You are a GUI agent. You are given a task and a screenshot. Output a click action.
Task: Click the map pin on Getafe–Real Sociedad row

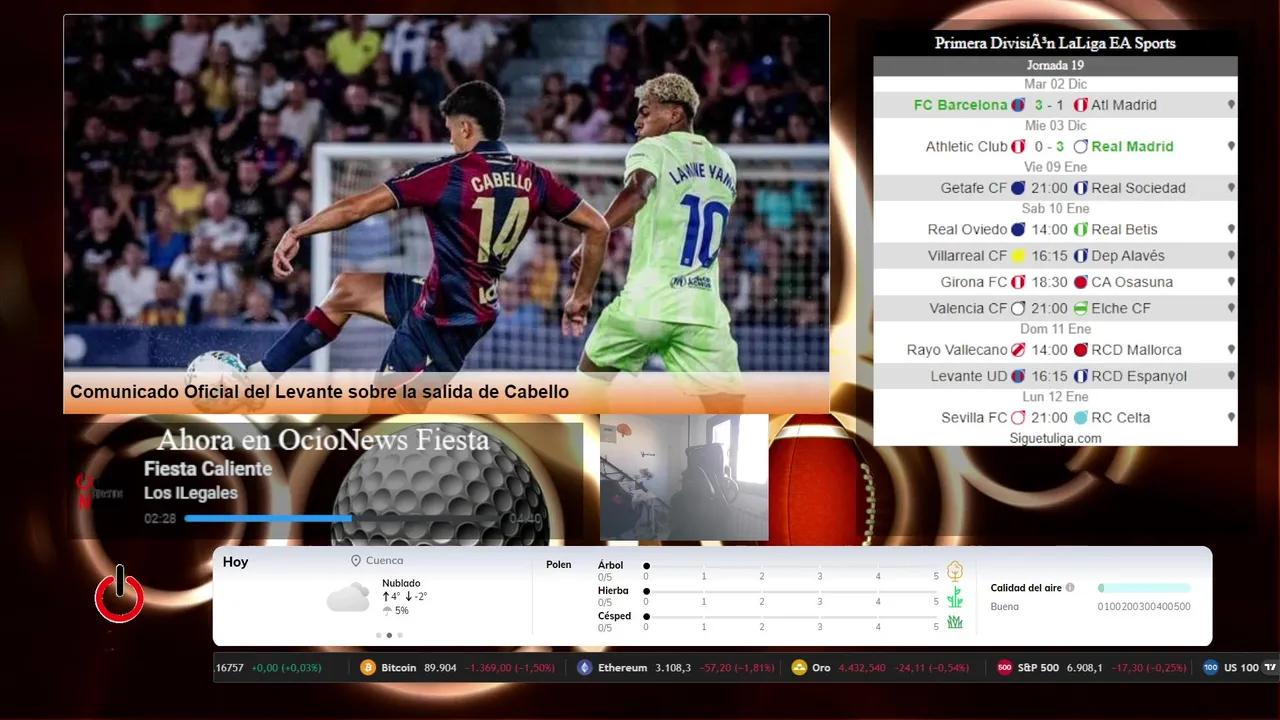click(1231, 188)
